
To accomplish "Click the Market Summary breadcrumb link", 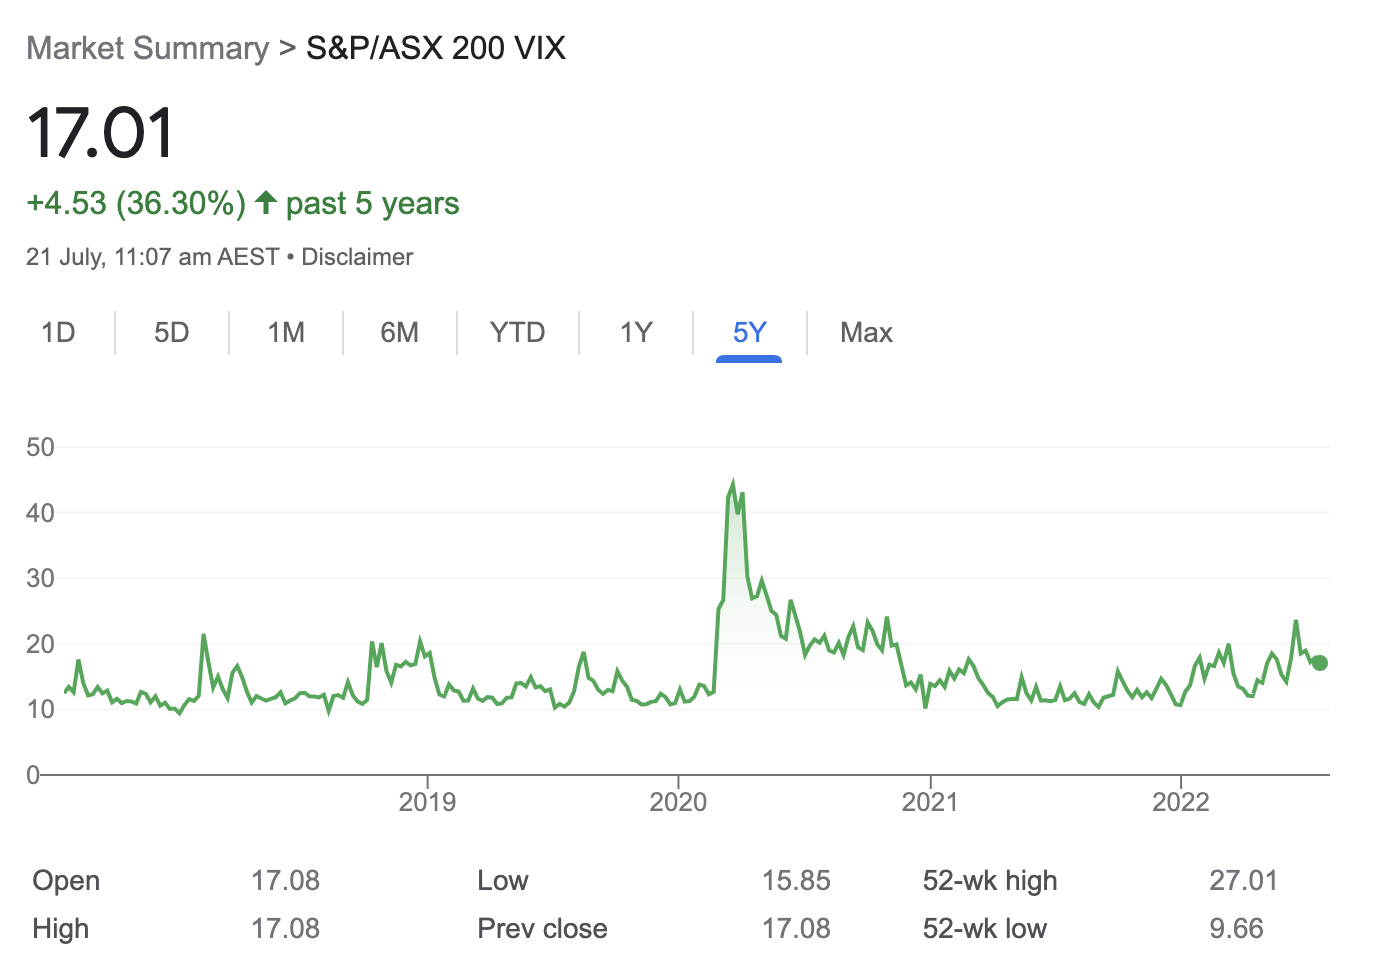I will click(147, 48).
